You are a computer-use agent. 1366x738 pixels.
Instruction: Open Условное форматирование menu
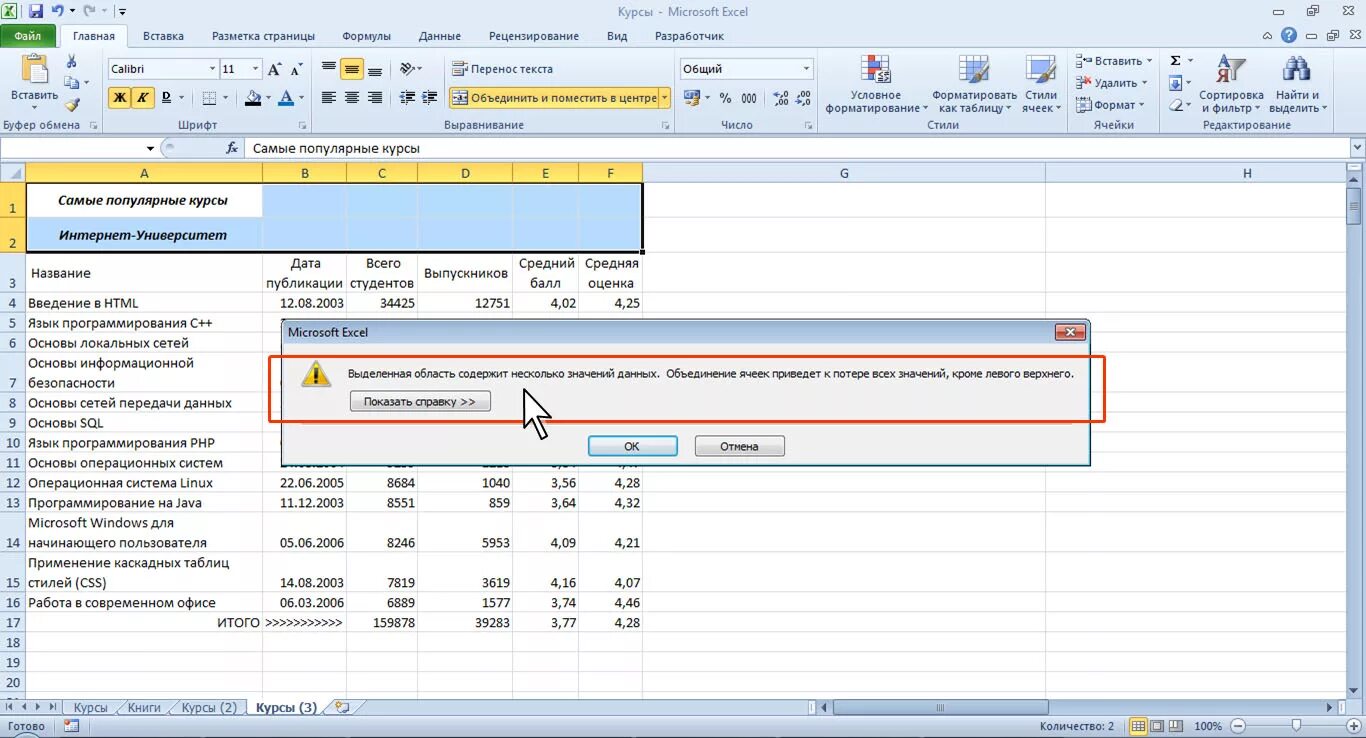[x=877, y=84]
